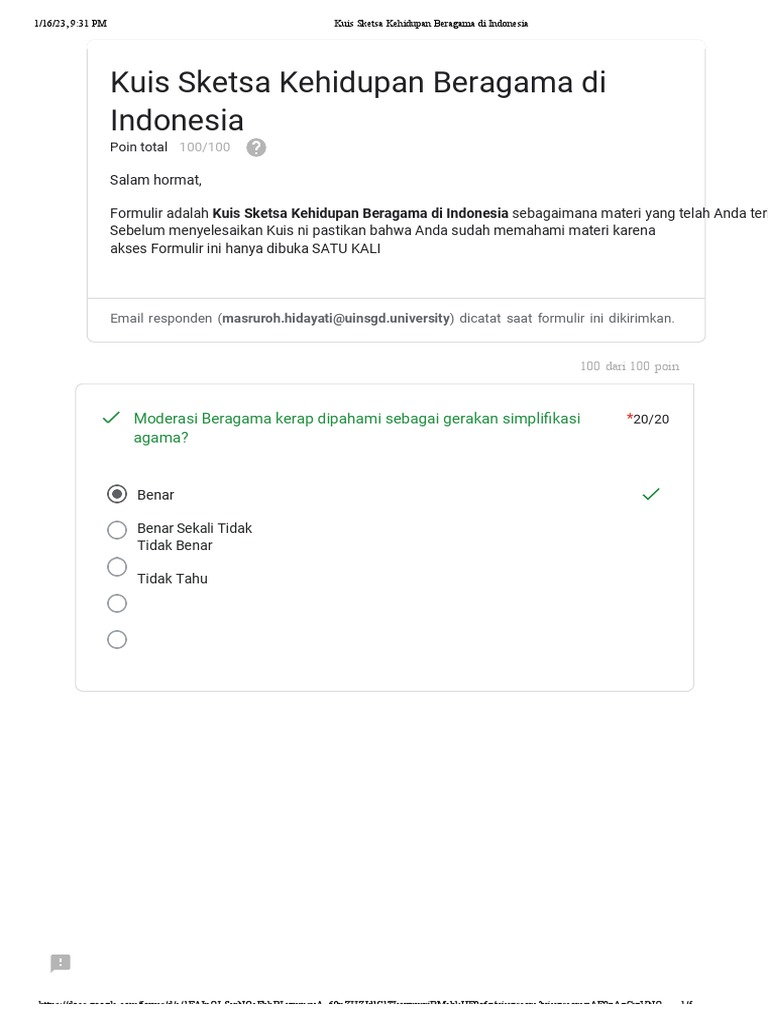Click the small page header title at top
The width and height of the screenshot is (768, 1024).
(x=431, y=23)
